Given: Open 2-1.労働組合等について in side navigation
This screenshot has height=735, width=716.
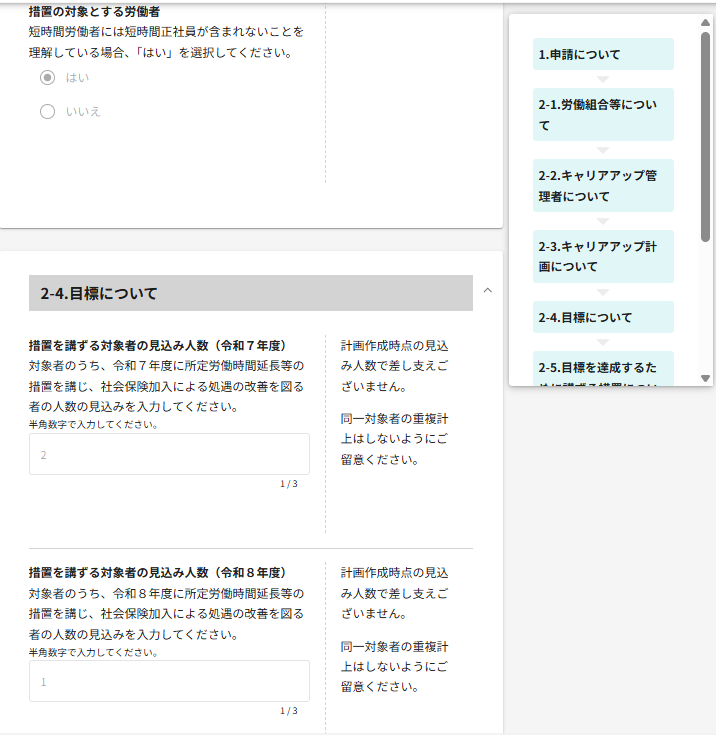Looking at the screenshot, I should tap(602, 114).
